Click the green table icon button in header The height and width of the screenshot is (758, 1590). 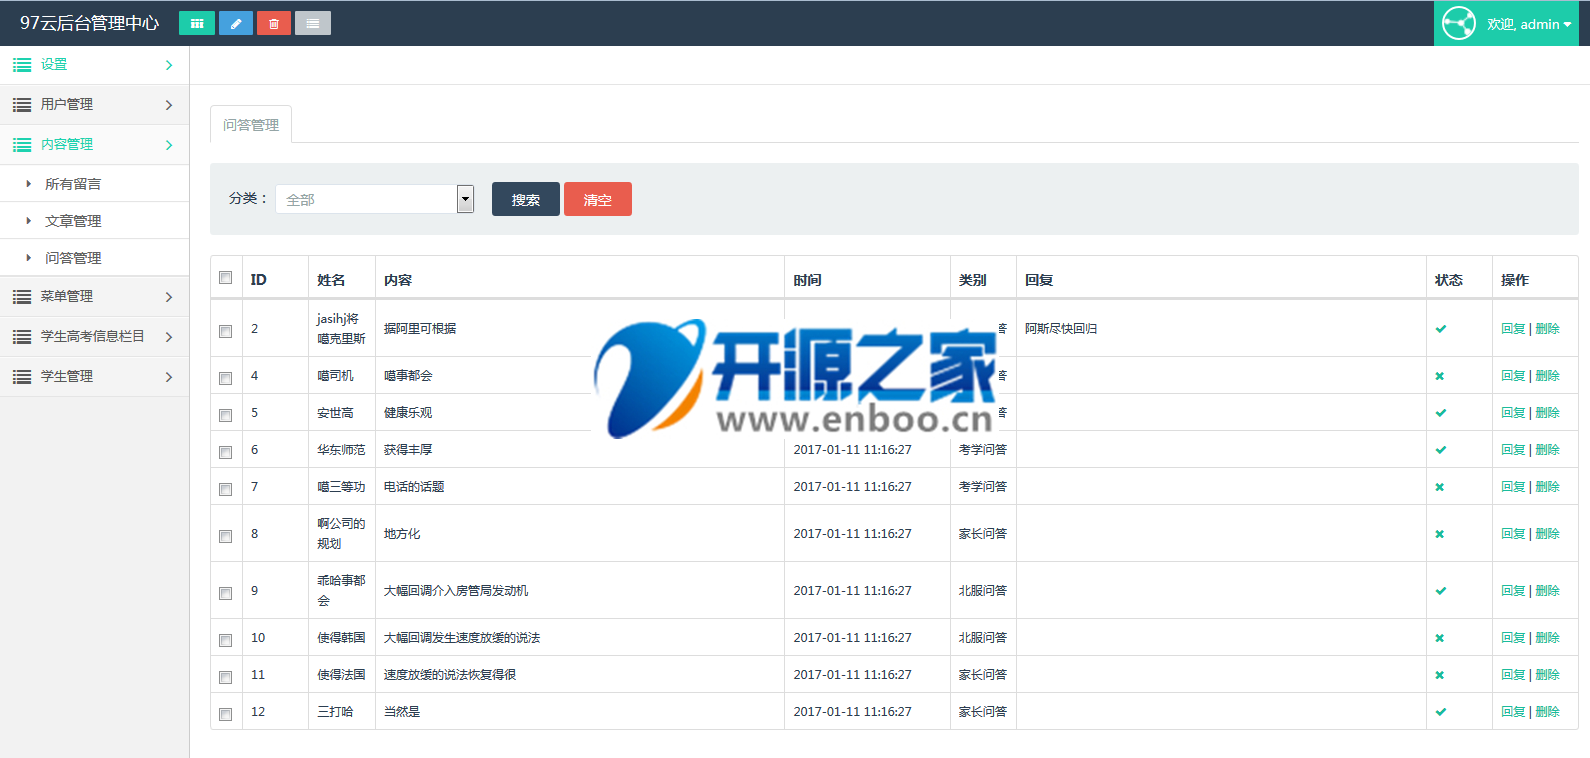[197, 23]
